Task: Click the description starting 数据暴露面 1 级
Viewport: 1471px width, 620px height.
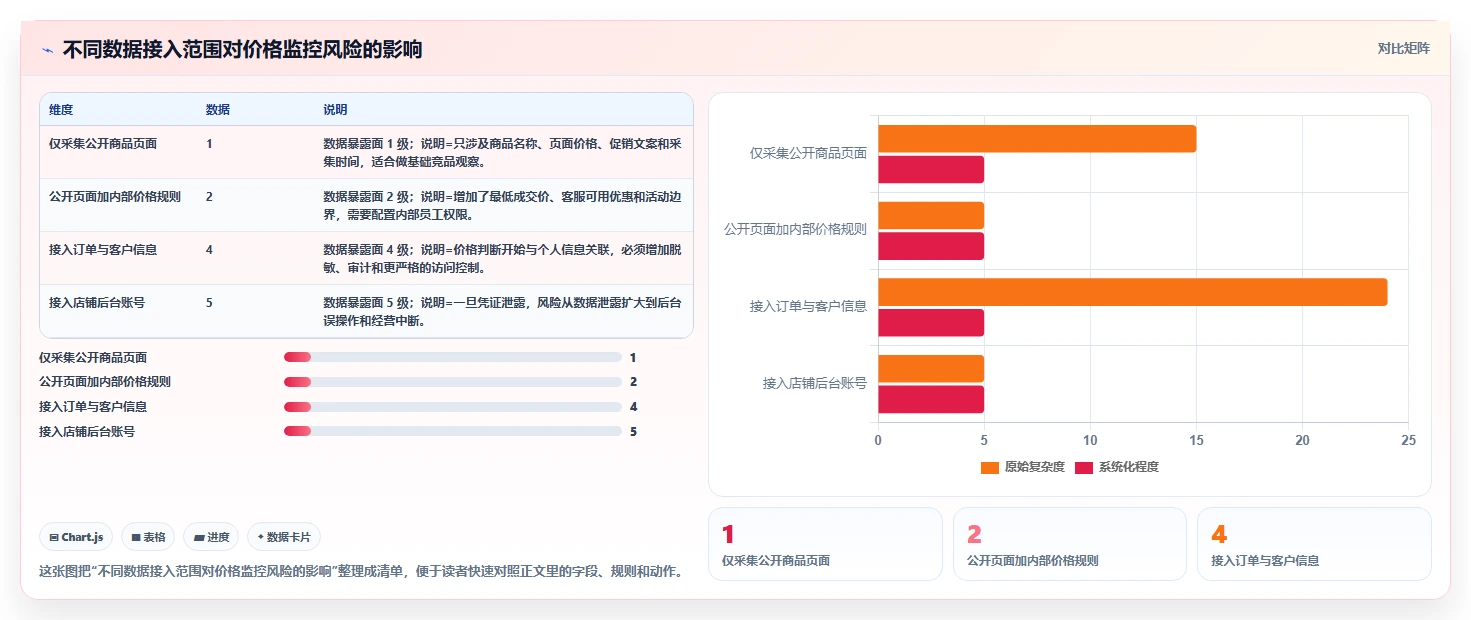Action: [503, 152]
